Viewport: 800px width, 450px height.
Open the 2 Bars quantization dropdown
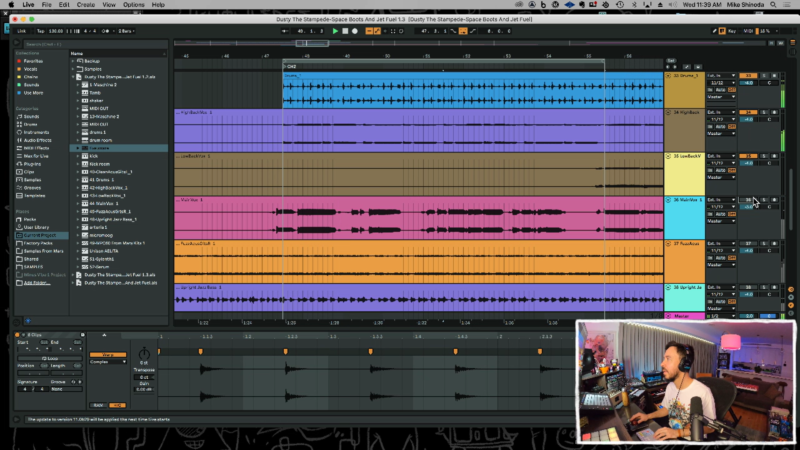(125, 31)
